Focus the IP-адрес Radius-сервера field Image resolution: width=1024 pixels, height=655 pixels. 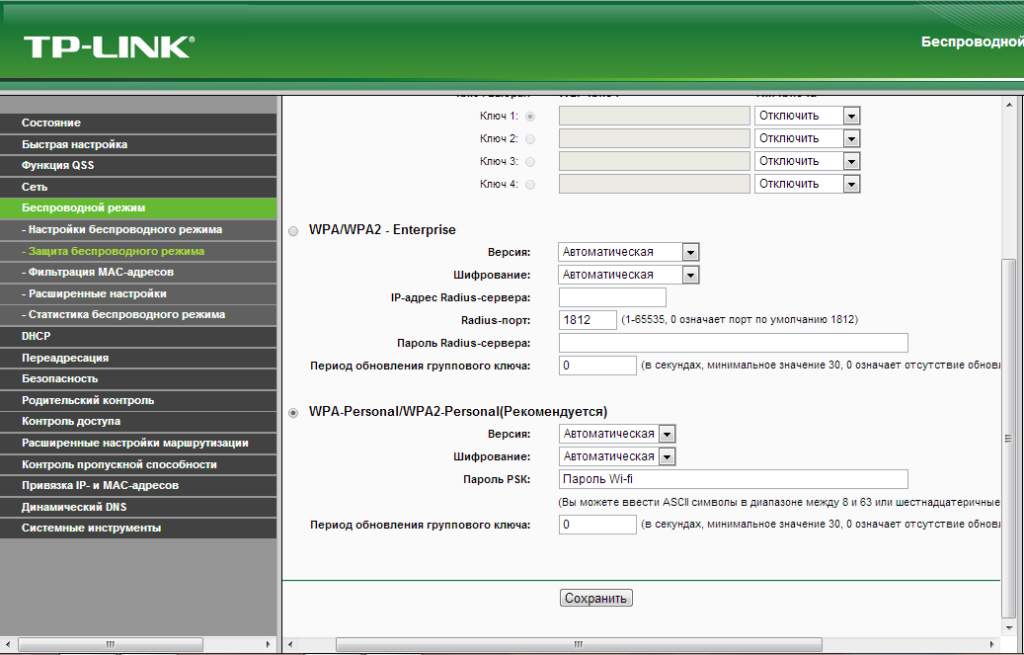point(612,297)
